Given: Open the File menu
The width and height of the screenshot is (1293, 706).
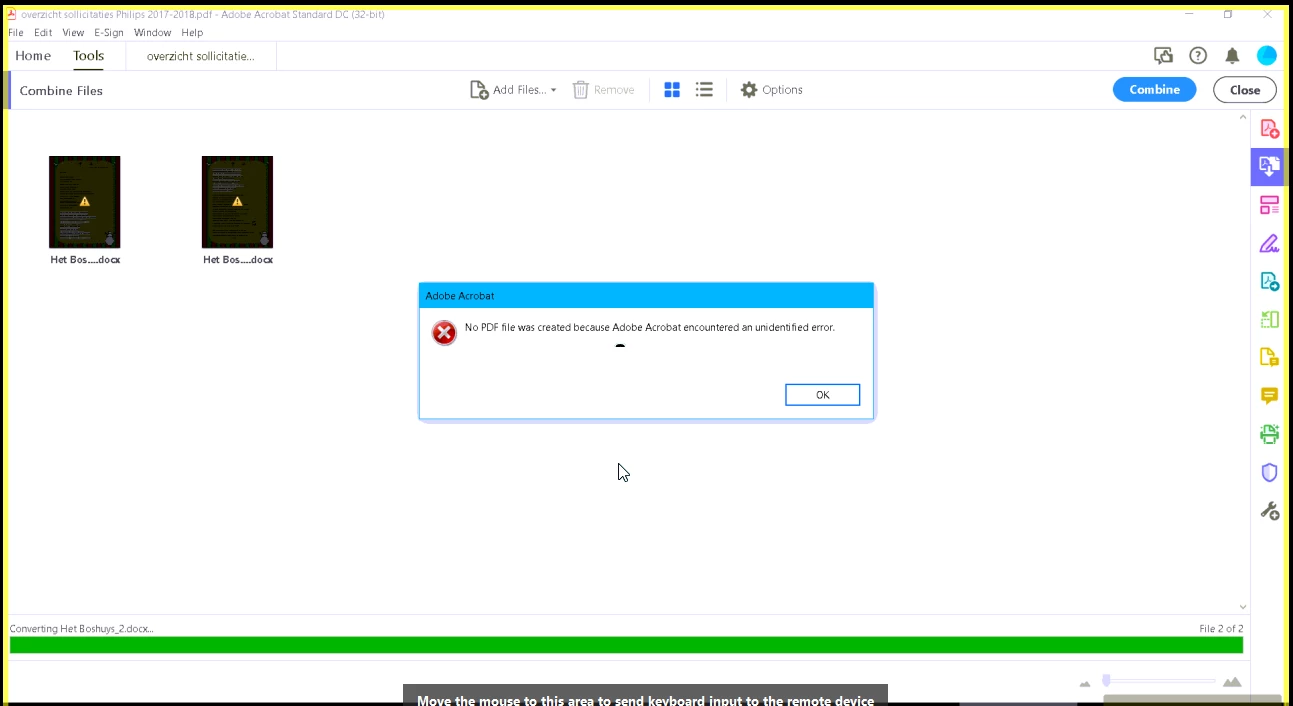Looking at the screenshot, I should point(16,33).
